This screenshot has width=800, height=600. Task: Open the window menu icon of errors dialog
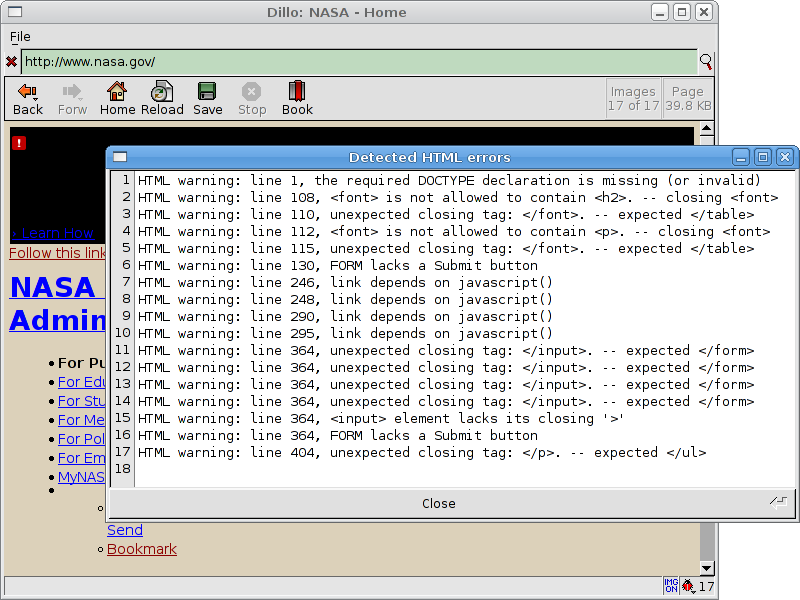pos(120,157)
